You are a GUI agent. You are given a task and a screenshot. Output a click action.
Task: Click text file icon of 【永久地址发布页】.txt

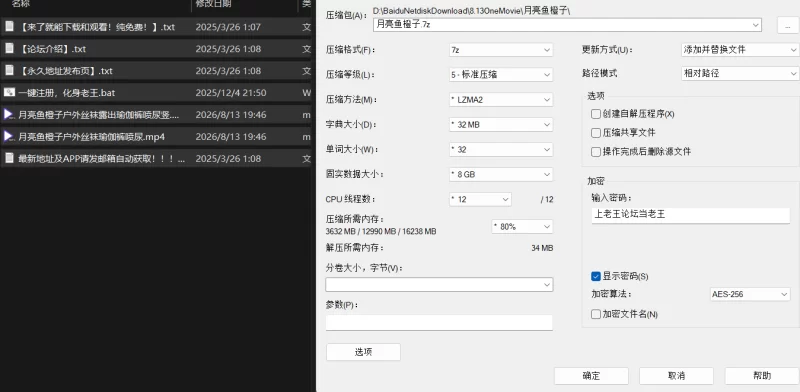(9, 70)
